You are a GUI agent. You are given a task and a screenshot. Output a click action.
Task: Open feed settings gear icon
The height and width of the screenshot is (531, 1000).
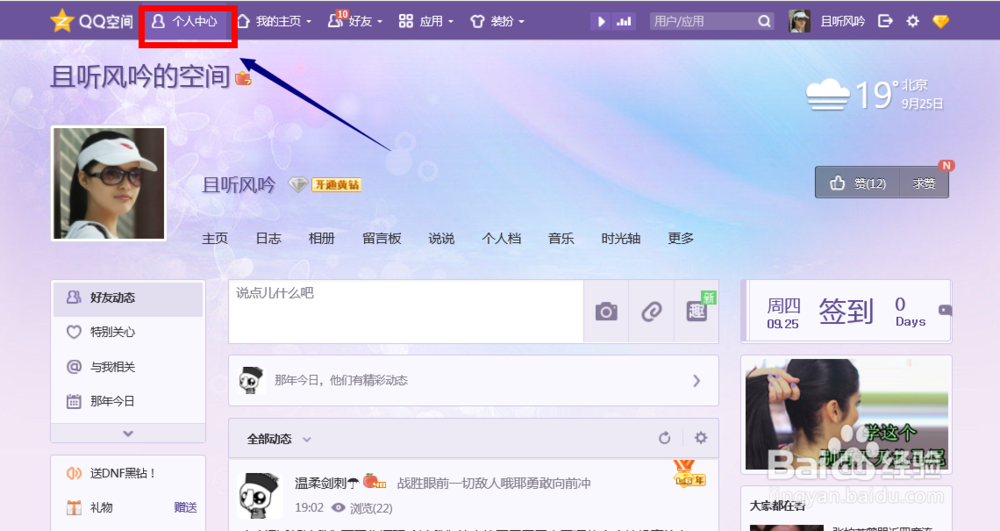click(x=701, y=438)
